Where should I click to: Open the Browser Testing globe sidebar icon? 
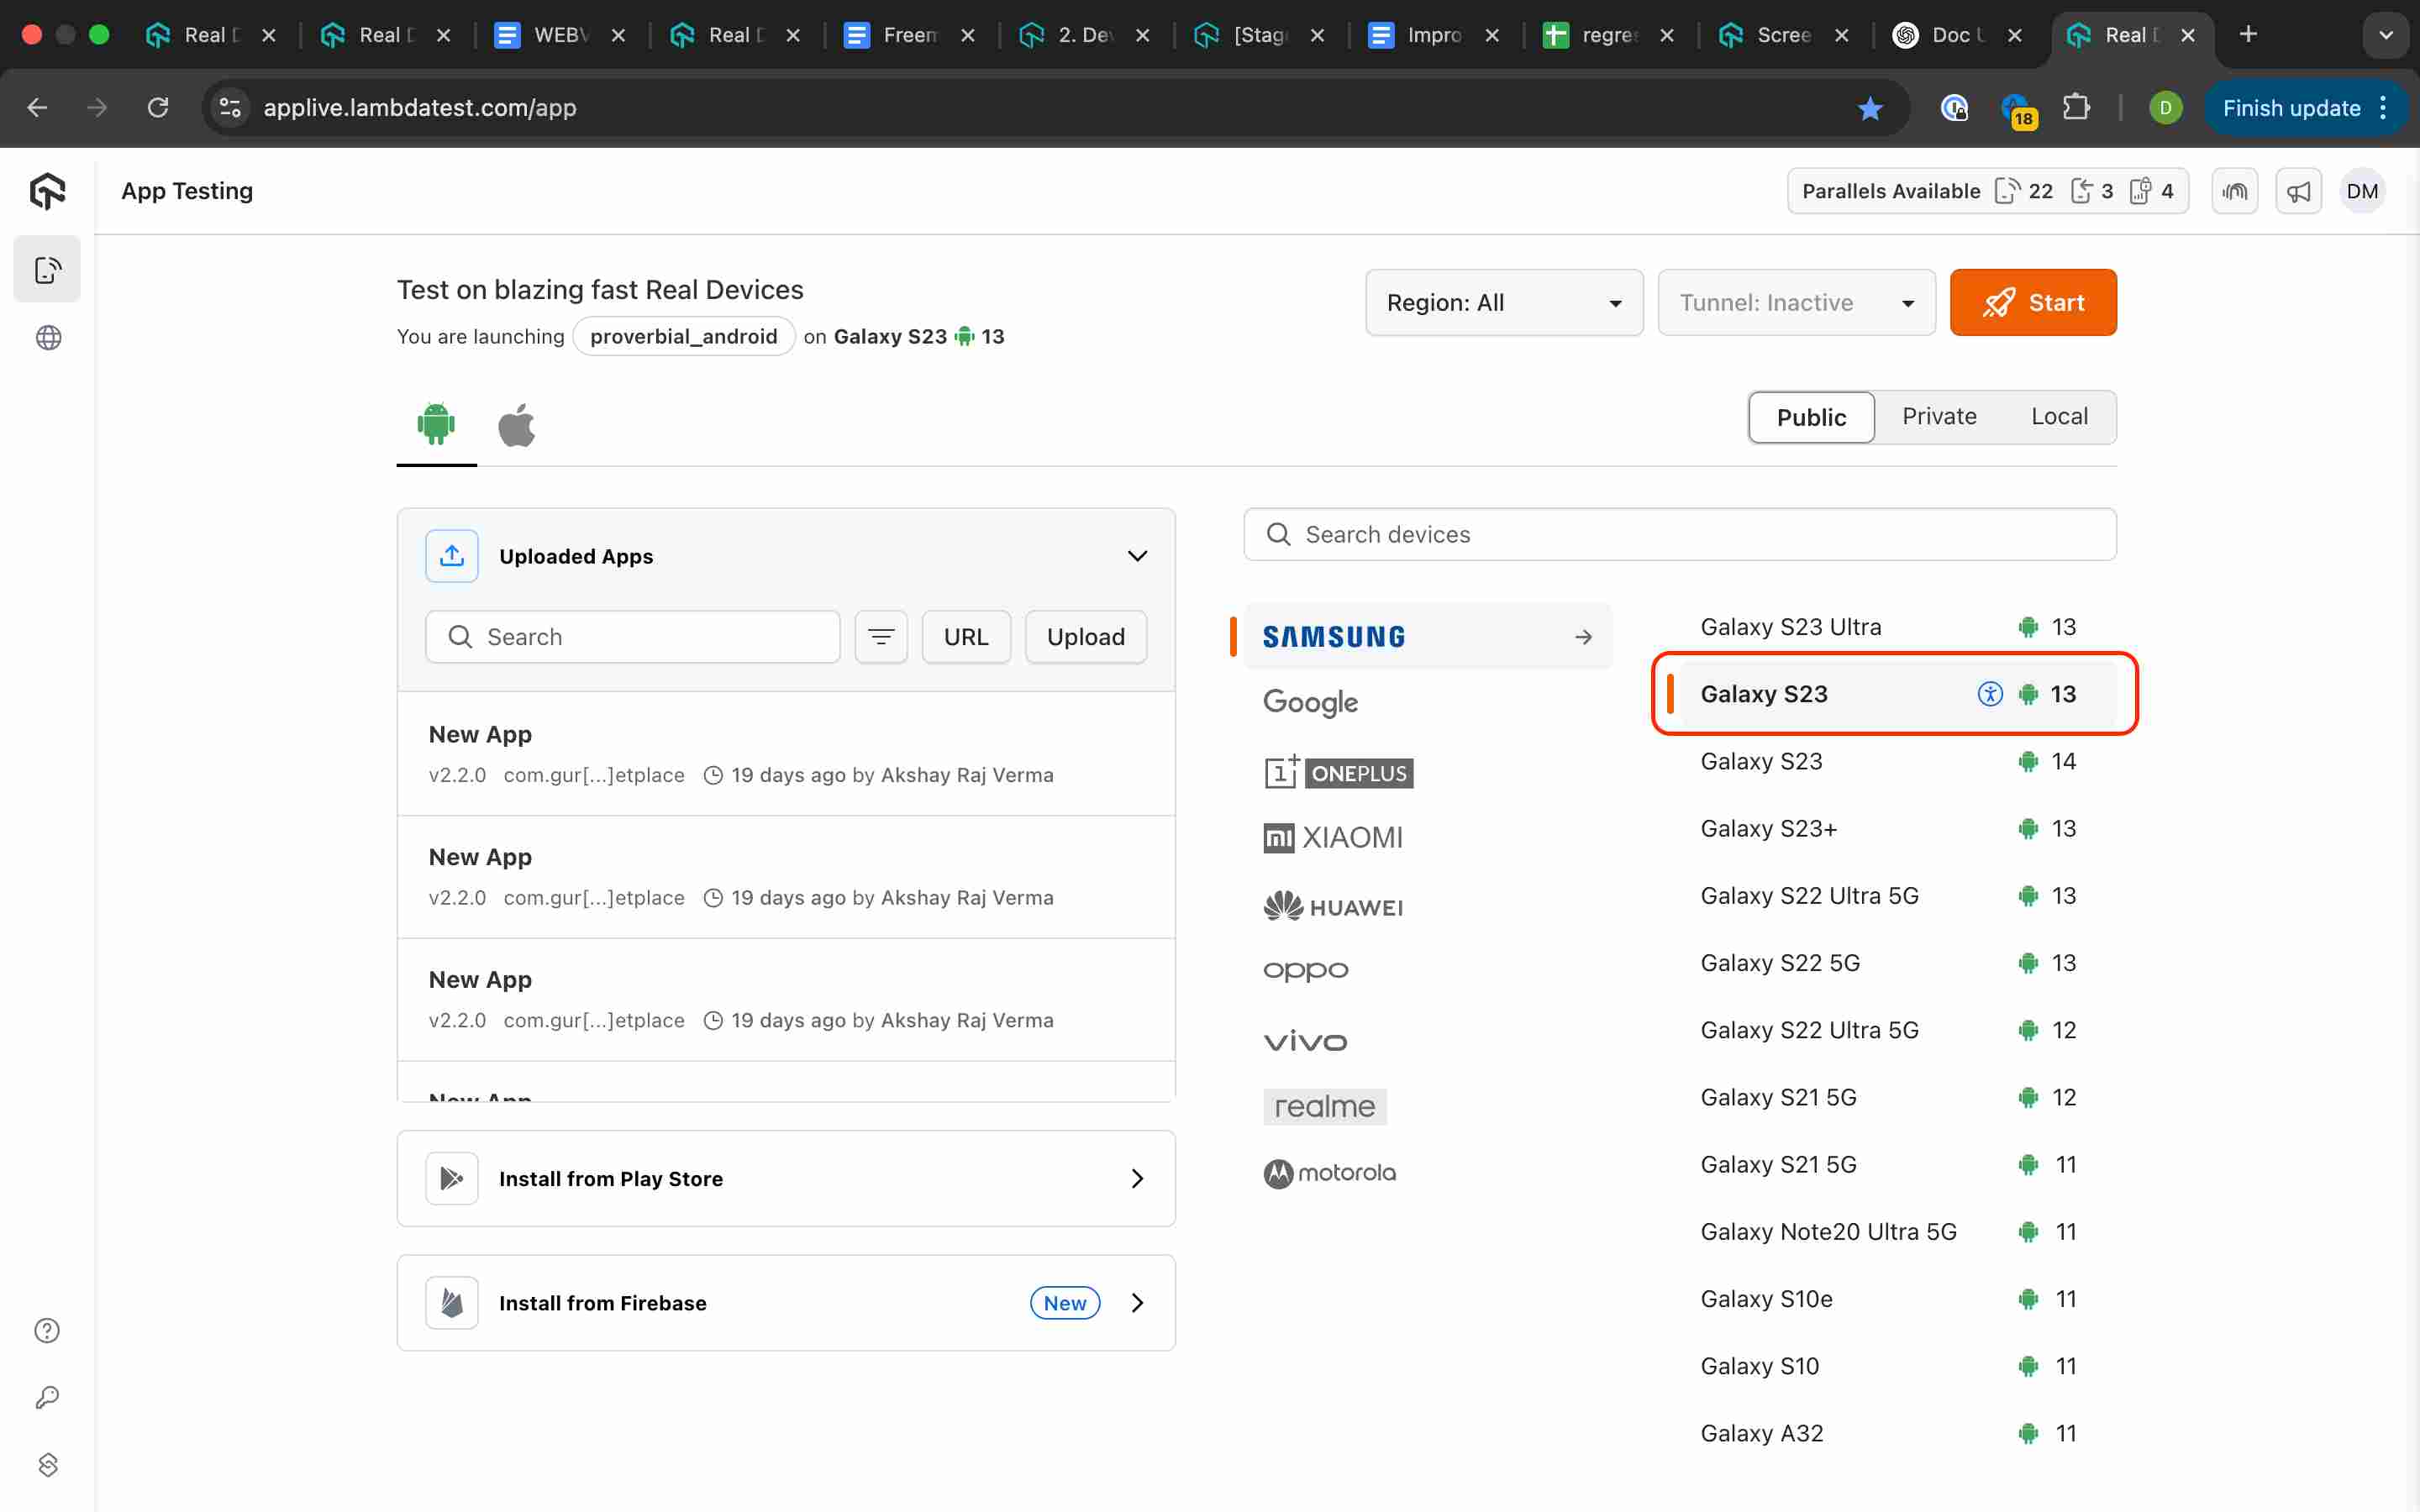48,338
